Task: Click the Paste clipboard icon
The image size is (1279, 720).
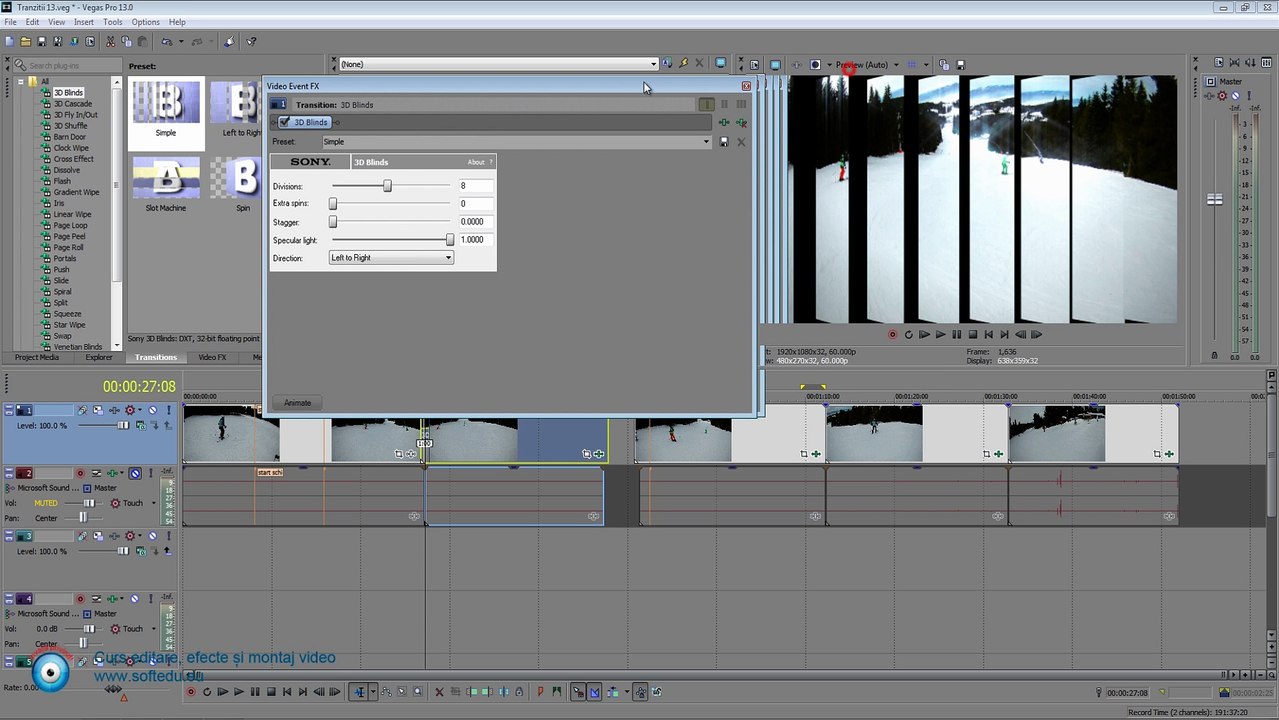Action: (x=142, y=41)
